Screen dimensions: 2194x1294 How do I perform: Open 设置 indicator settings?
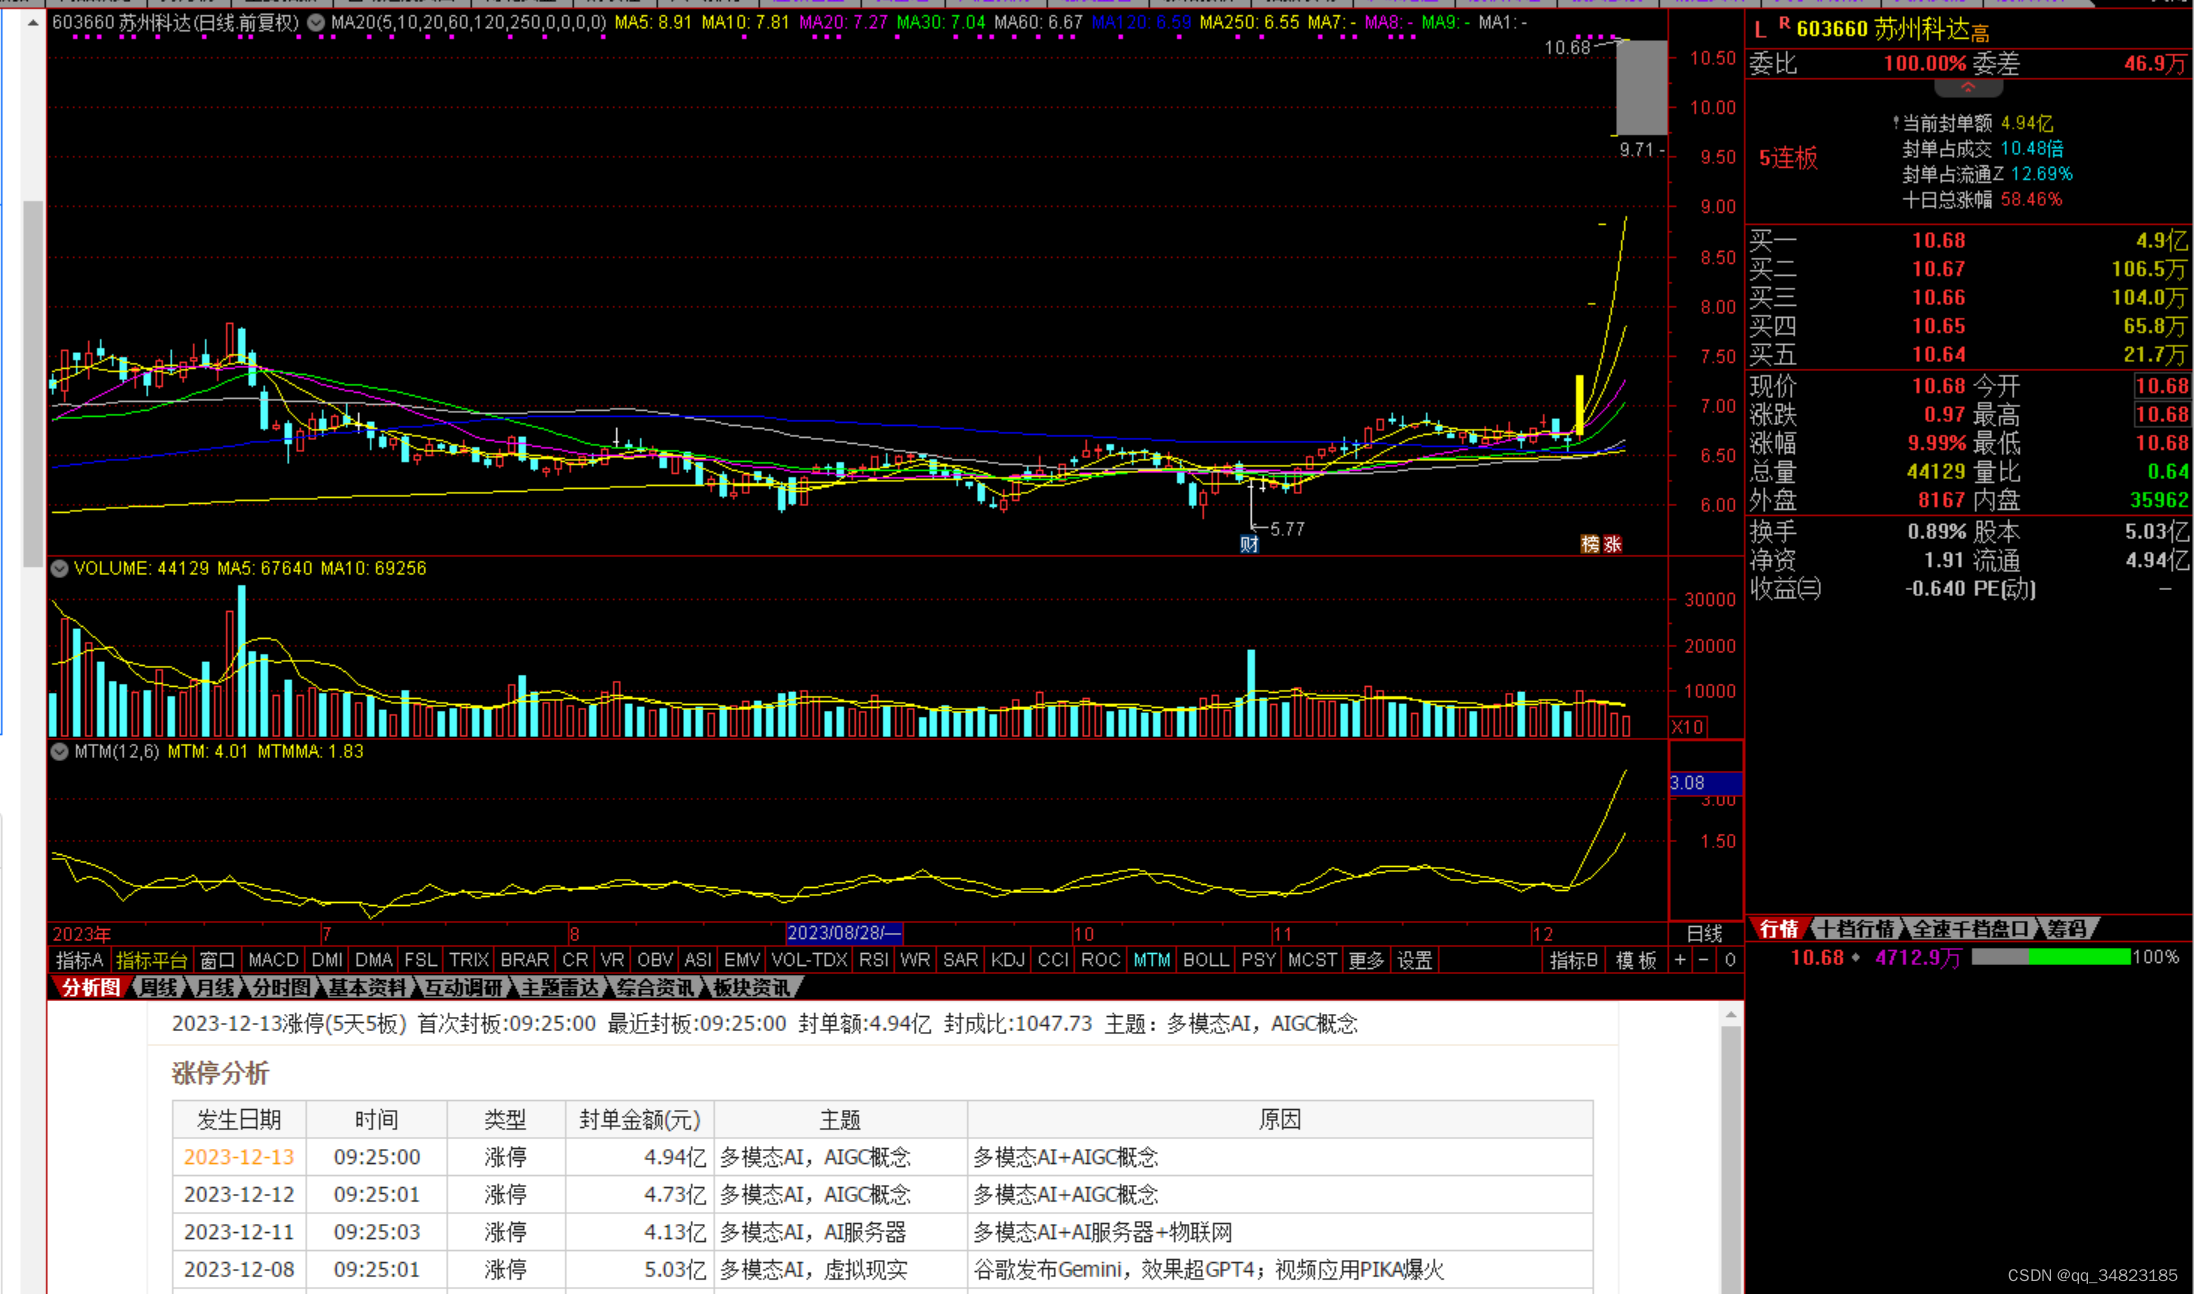[x=1414, y=960]
